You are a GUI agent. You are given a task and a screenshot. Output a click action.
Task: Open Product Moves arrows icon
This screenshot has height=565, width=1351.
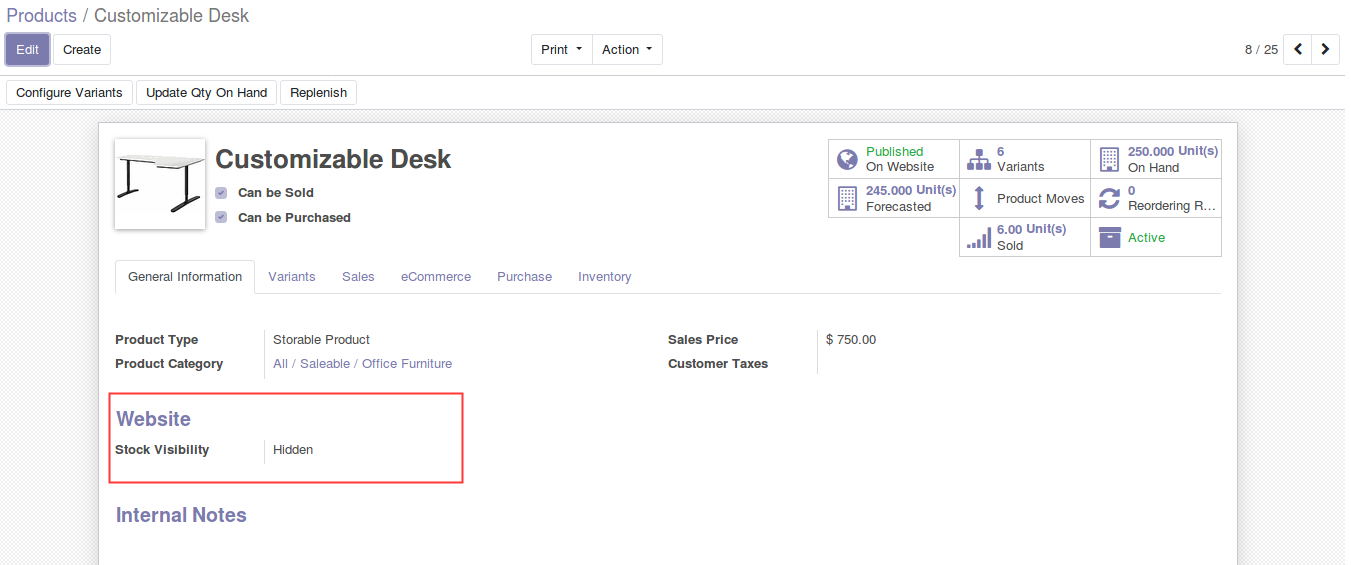(x=978, y=198)
